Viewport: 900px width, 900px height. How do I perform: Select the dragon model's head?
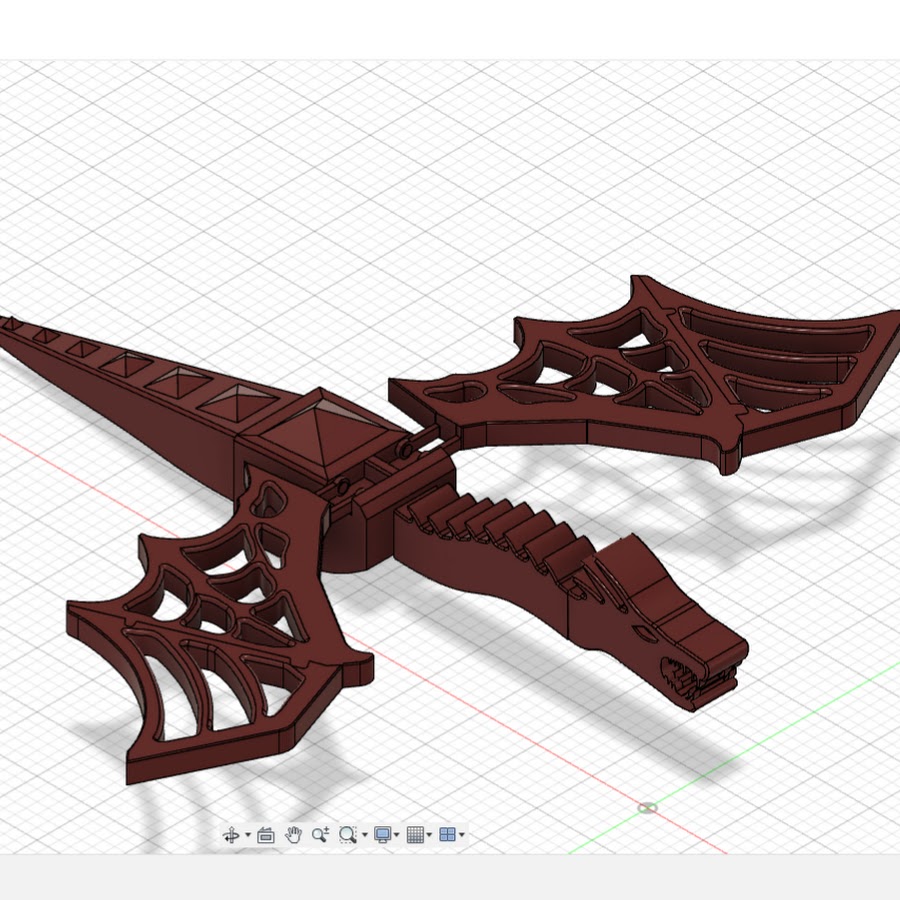658,622
